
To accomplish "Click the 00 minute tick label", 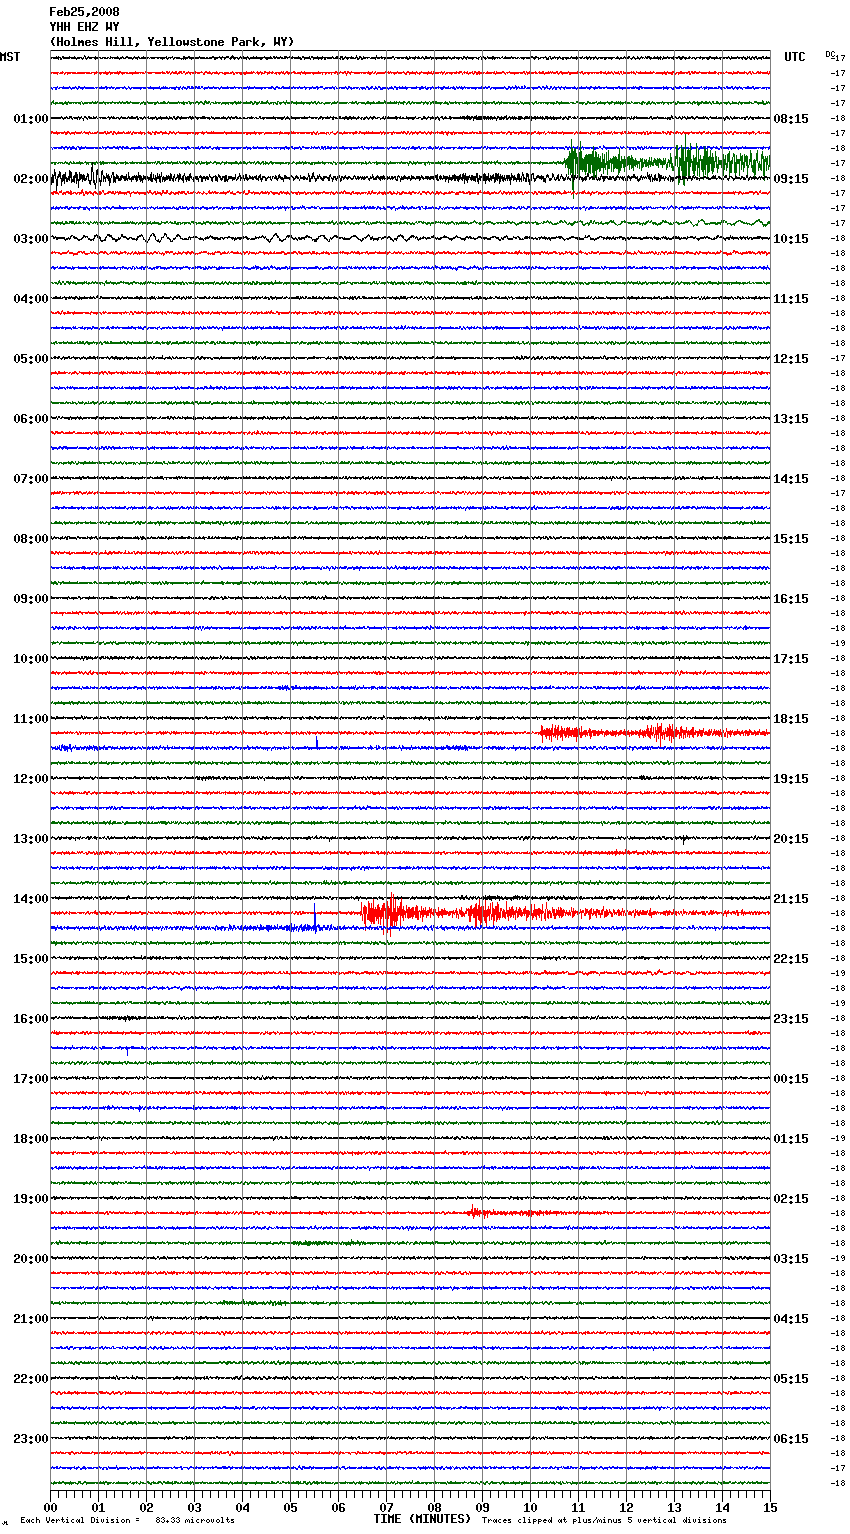I will pos(51,1507).
